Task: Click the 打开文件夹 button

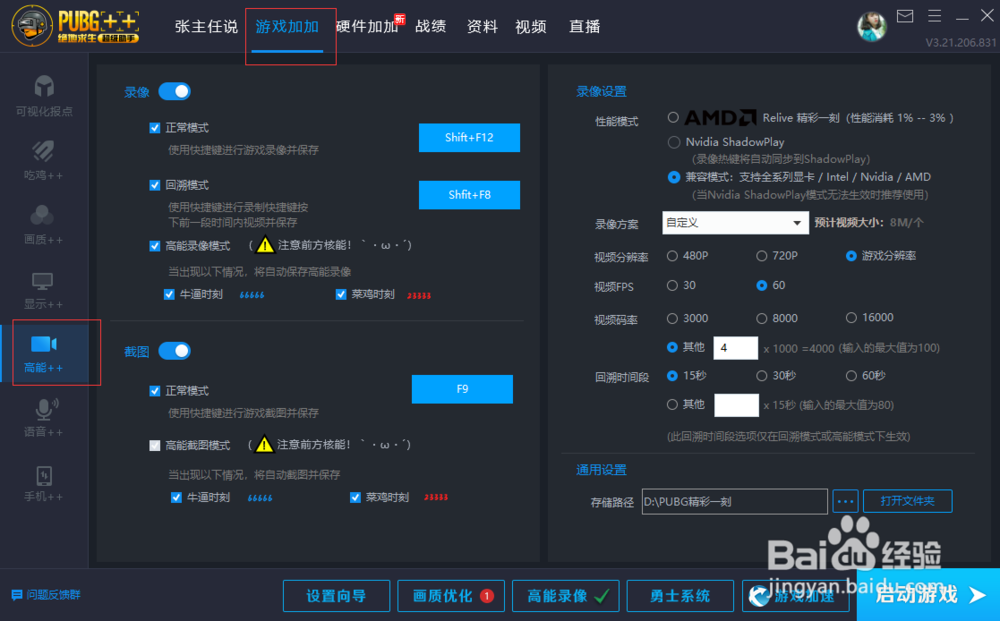Action: pos(908,501)
